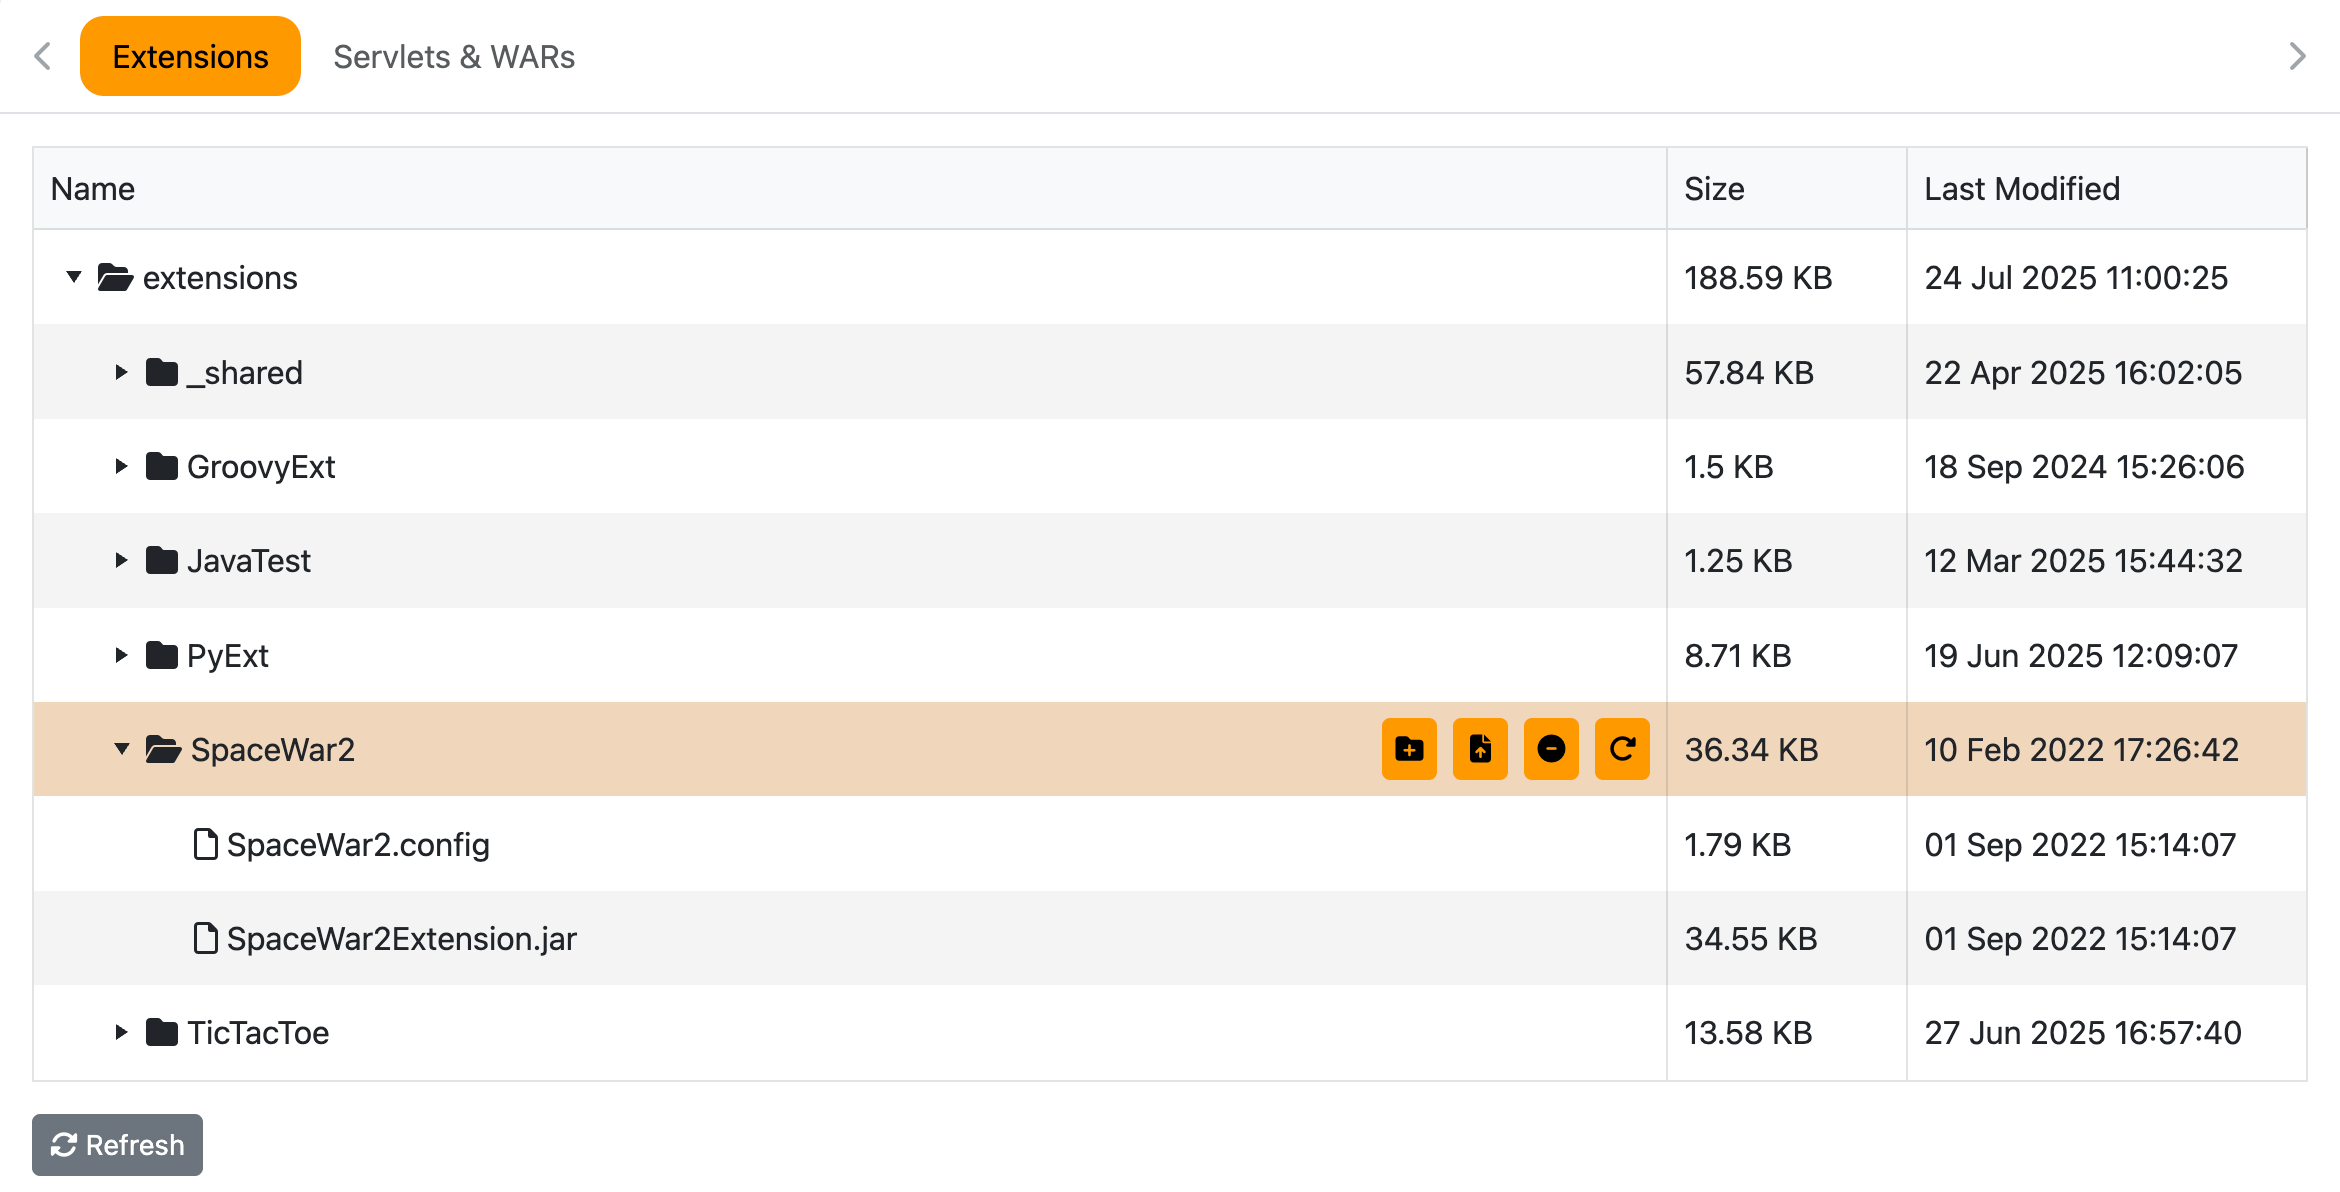Click the SpaceWar2Extension.jar file icon
Viewport: 2340px width, 1192px height.
[205, 938]
